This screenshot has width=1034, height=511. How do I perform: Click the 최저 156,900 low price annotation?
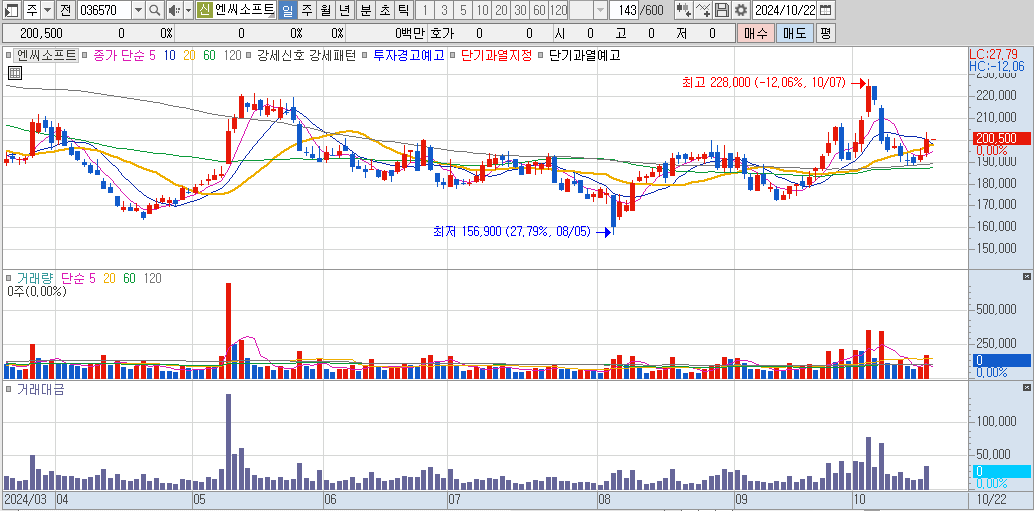tap(512, 232)
